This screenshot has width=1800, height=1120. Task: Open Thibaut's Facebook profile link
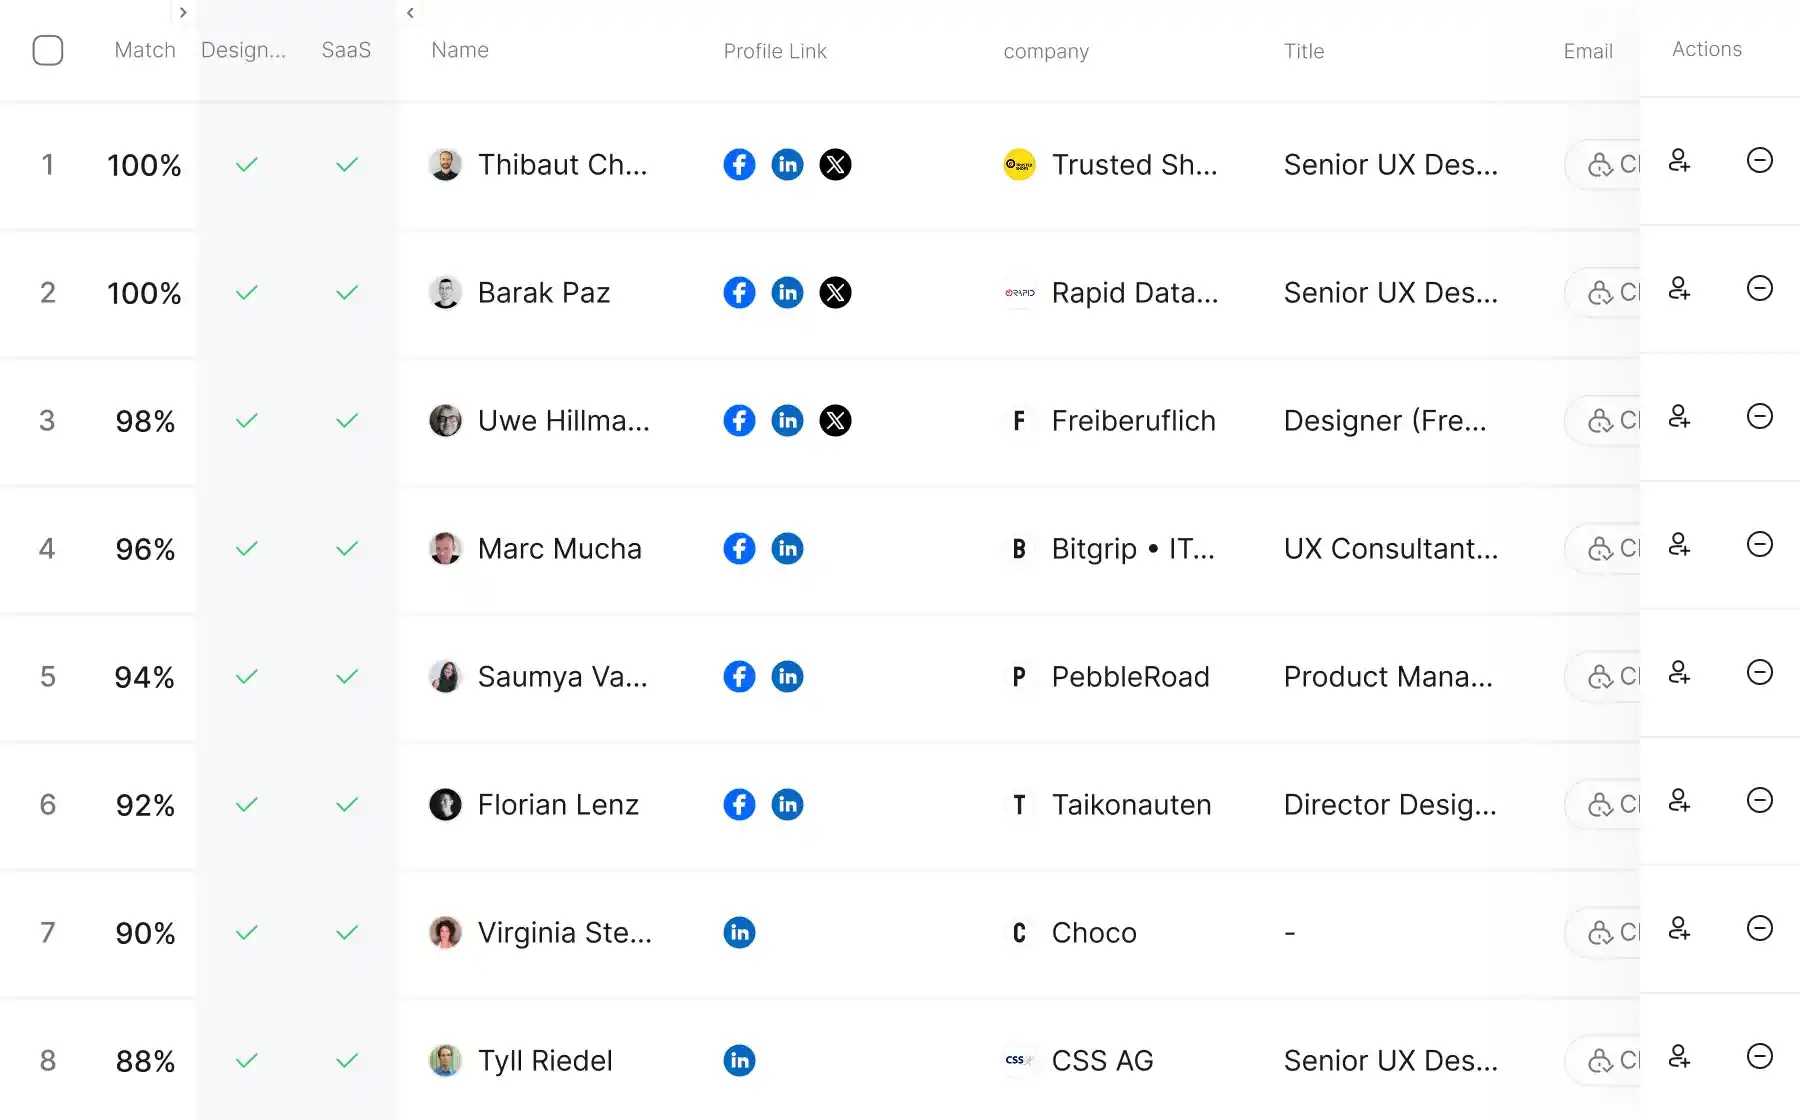(739, 164)
